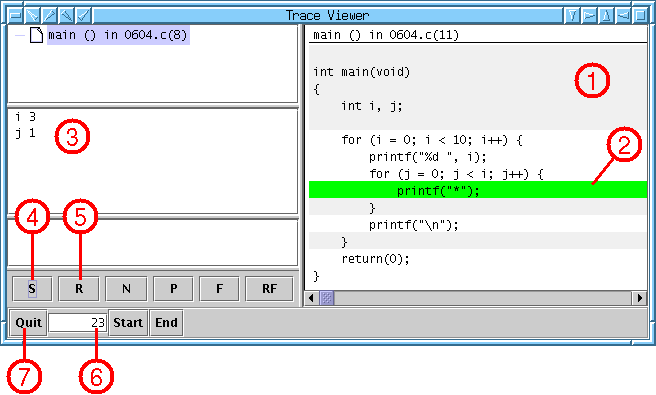Click the document icon beside main ()

36,35
